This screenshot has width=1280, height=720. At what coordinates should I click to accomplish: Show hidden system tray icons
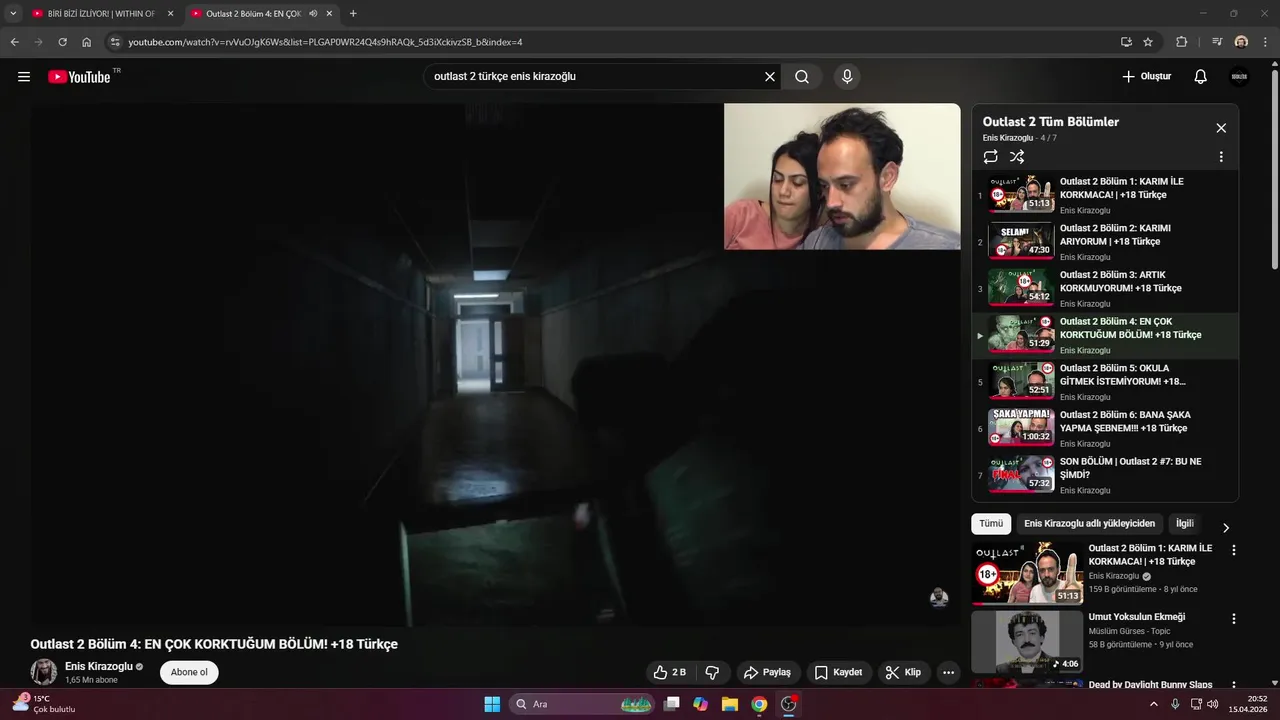(1156, 704)
